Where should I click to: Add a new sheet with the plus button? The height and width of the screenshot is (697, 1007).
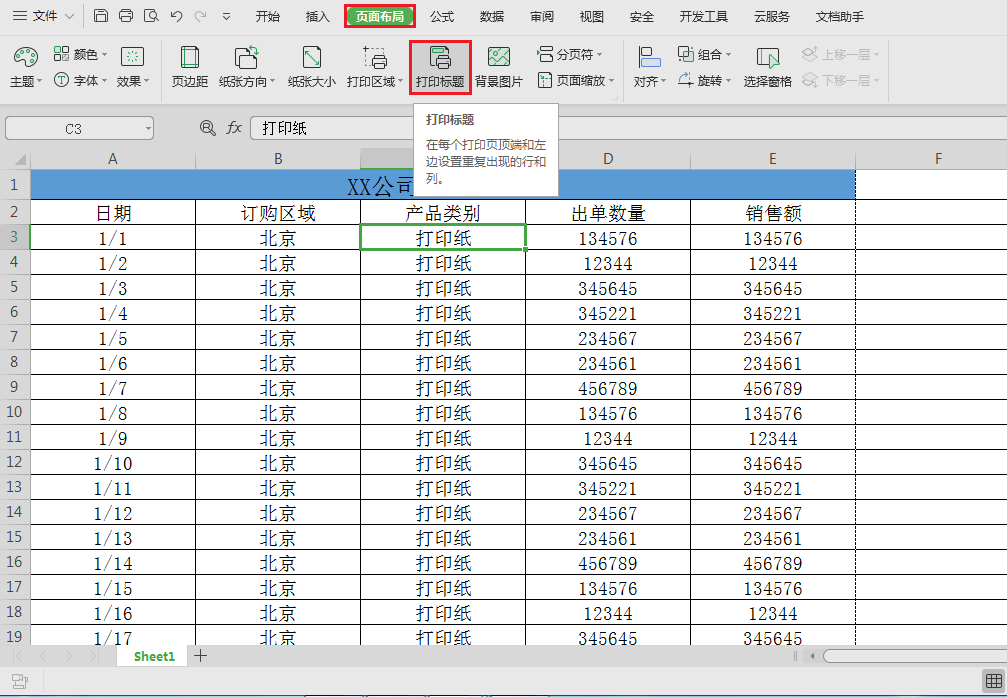(200, 656)
